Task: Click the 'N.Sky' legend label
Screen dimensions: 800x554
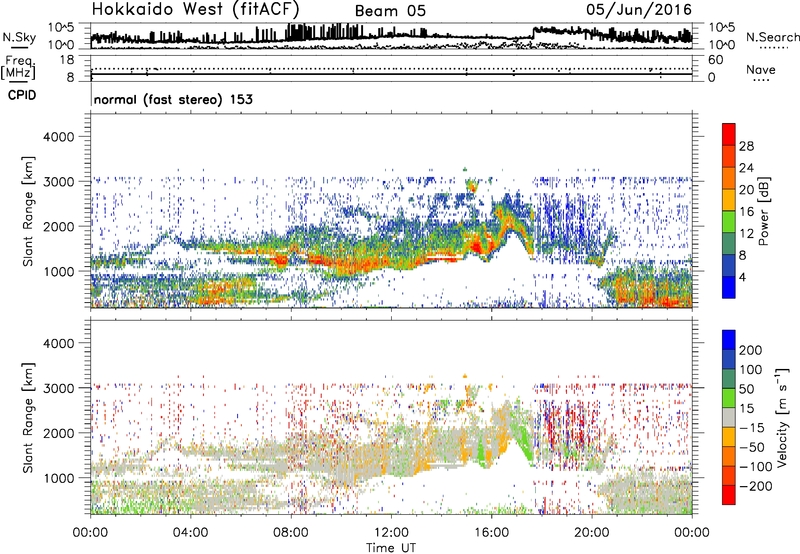Action: click(x=19, y=37)
